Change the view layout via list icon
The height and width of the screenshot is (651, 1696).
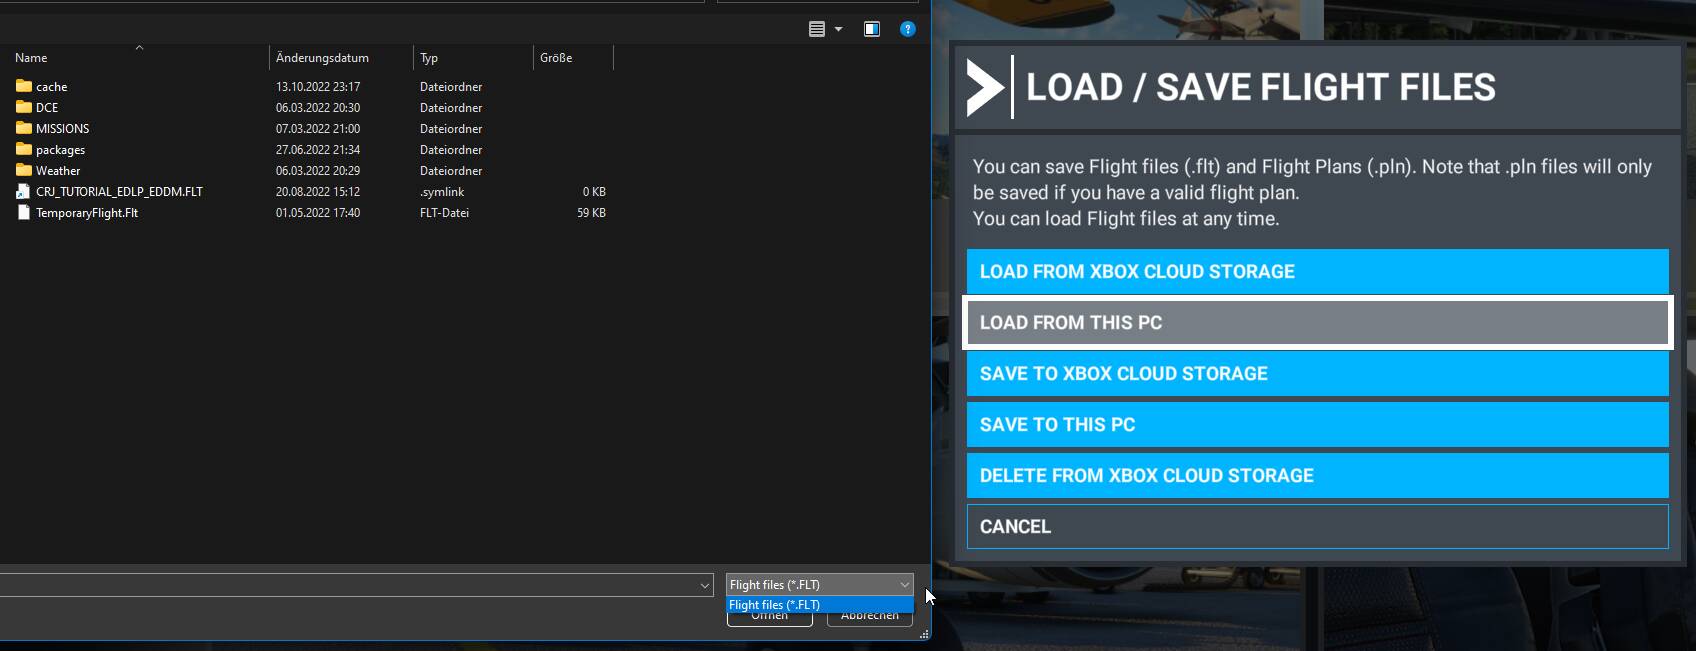click(x=817, y=29)
